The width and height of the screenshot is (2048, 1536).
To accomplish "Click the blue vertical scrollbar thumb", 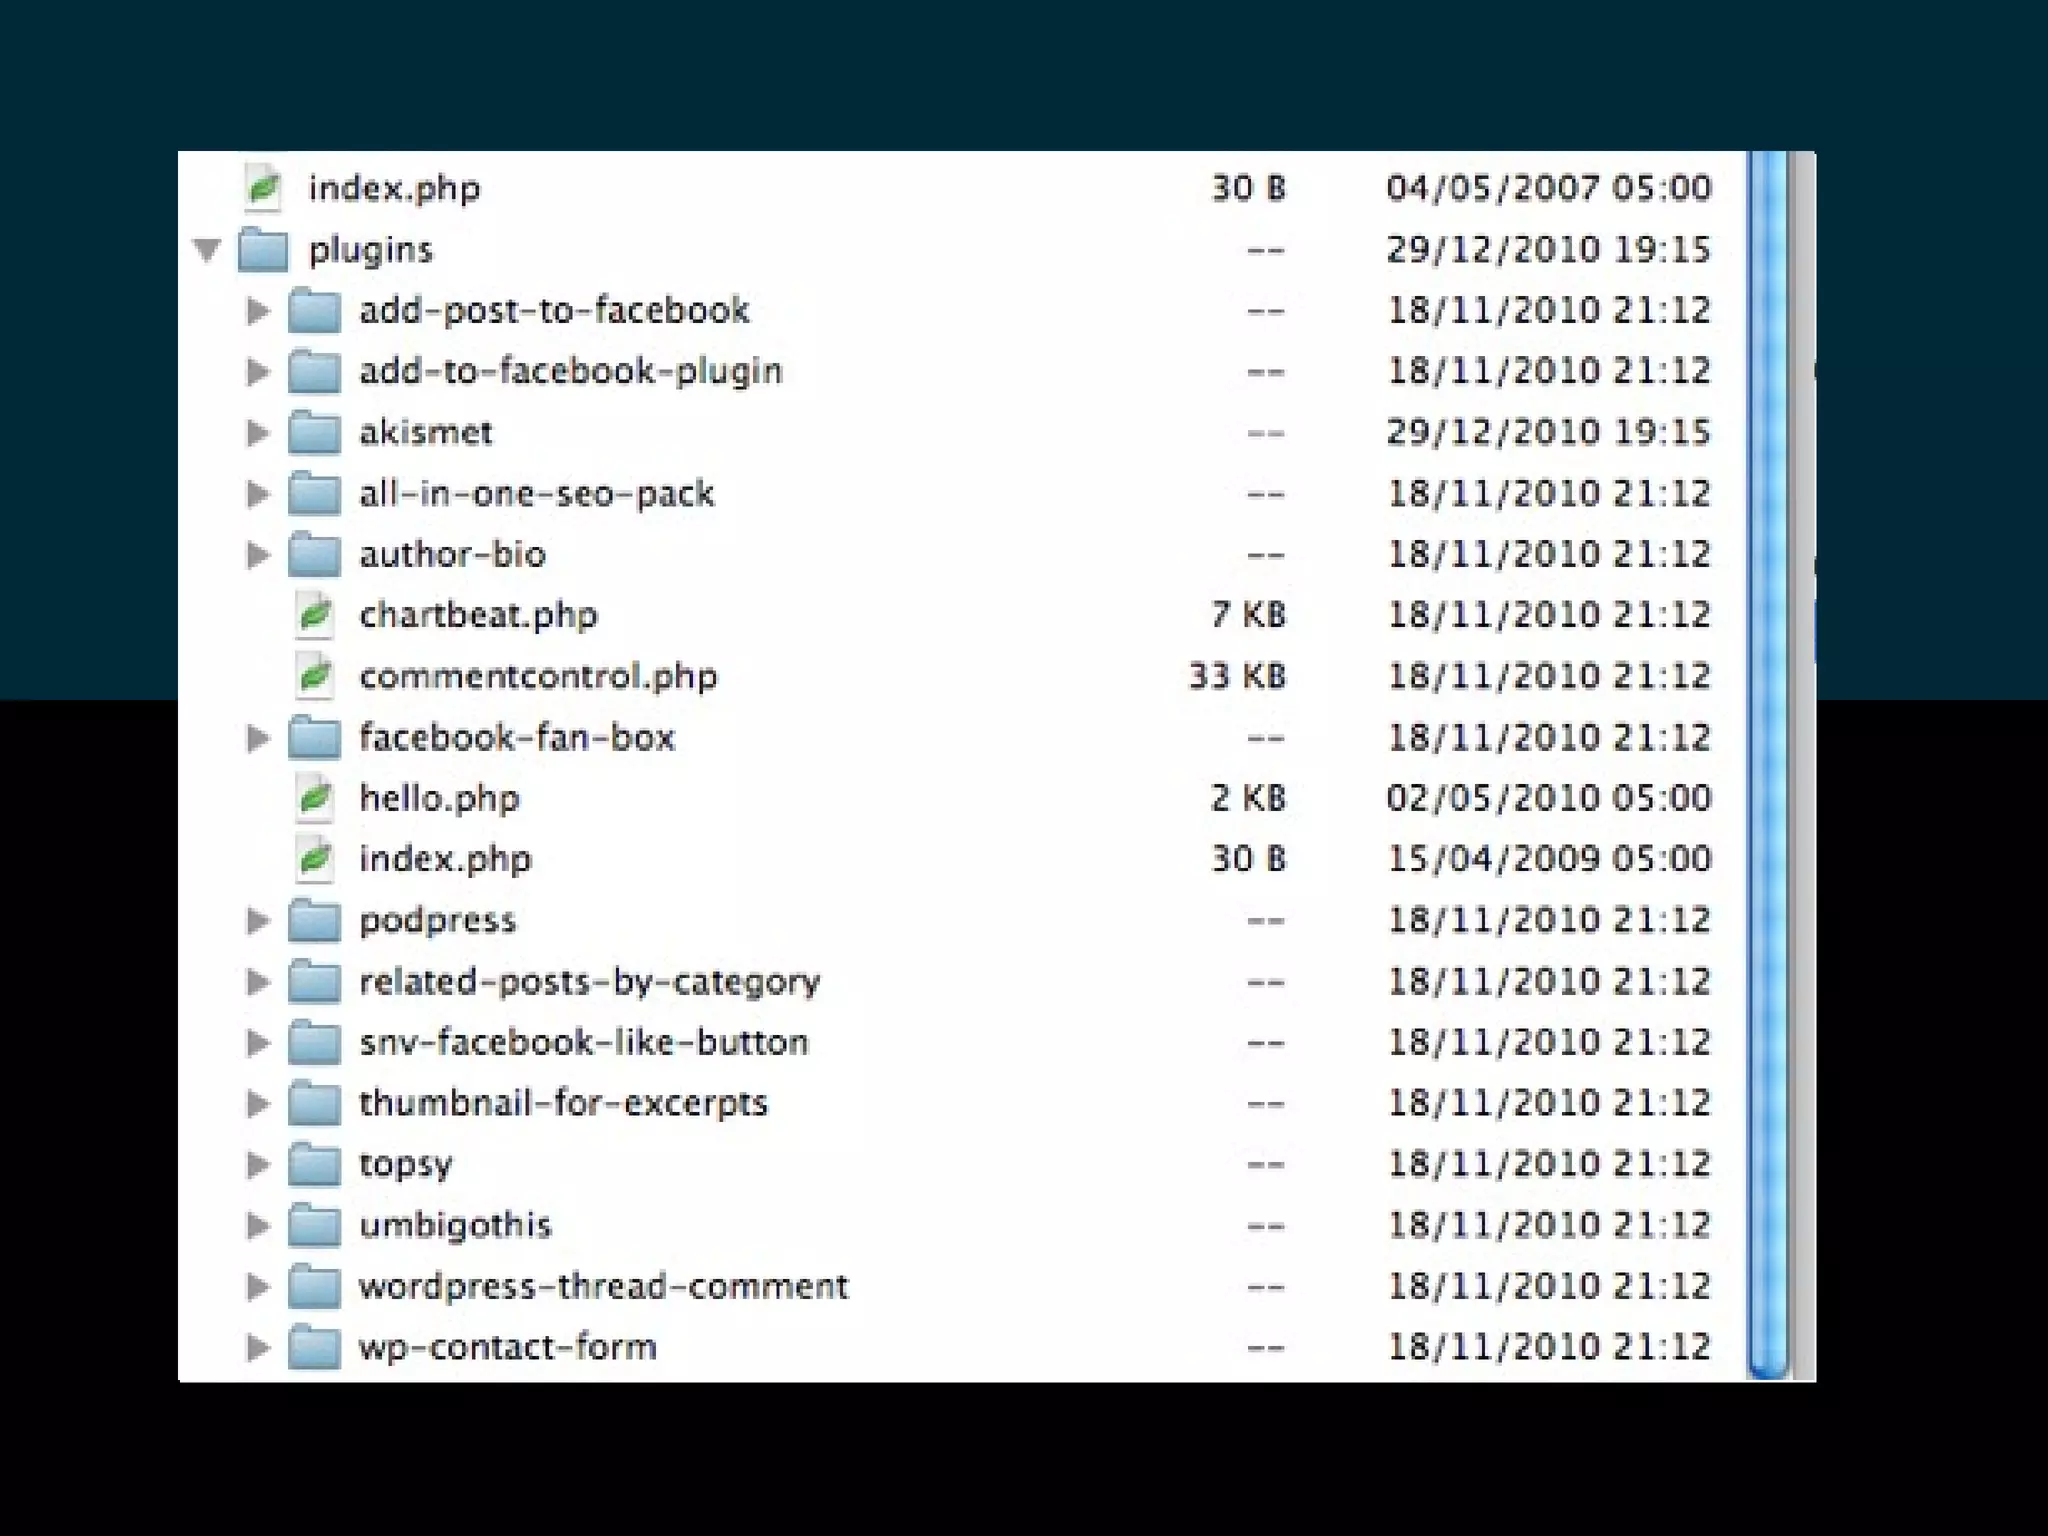I will point(1768,766).
